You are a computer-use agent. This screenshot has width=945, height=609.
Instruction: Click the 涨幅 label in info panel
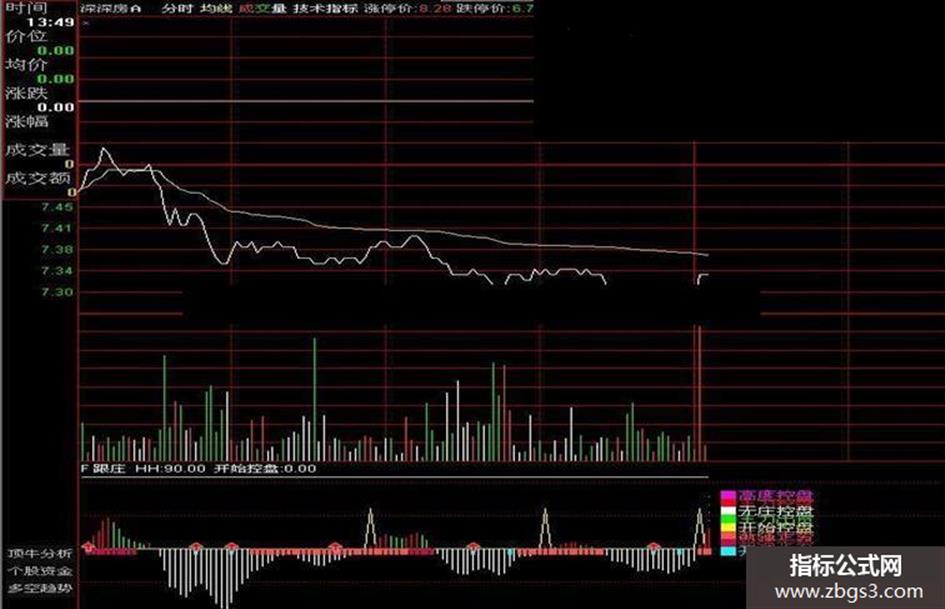(x=26, y=121)
